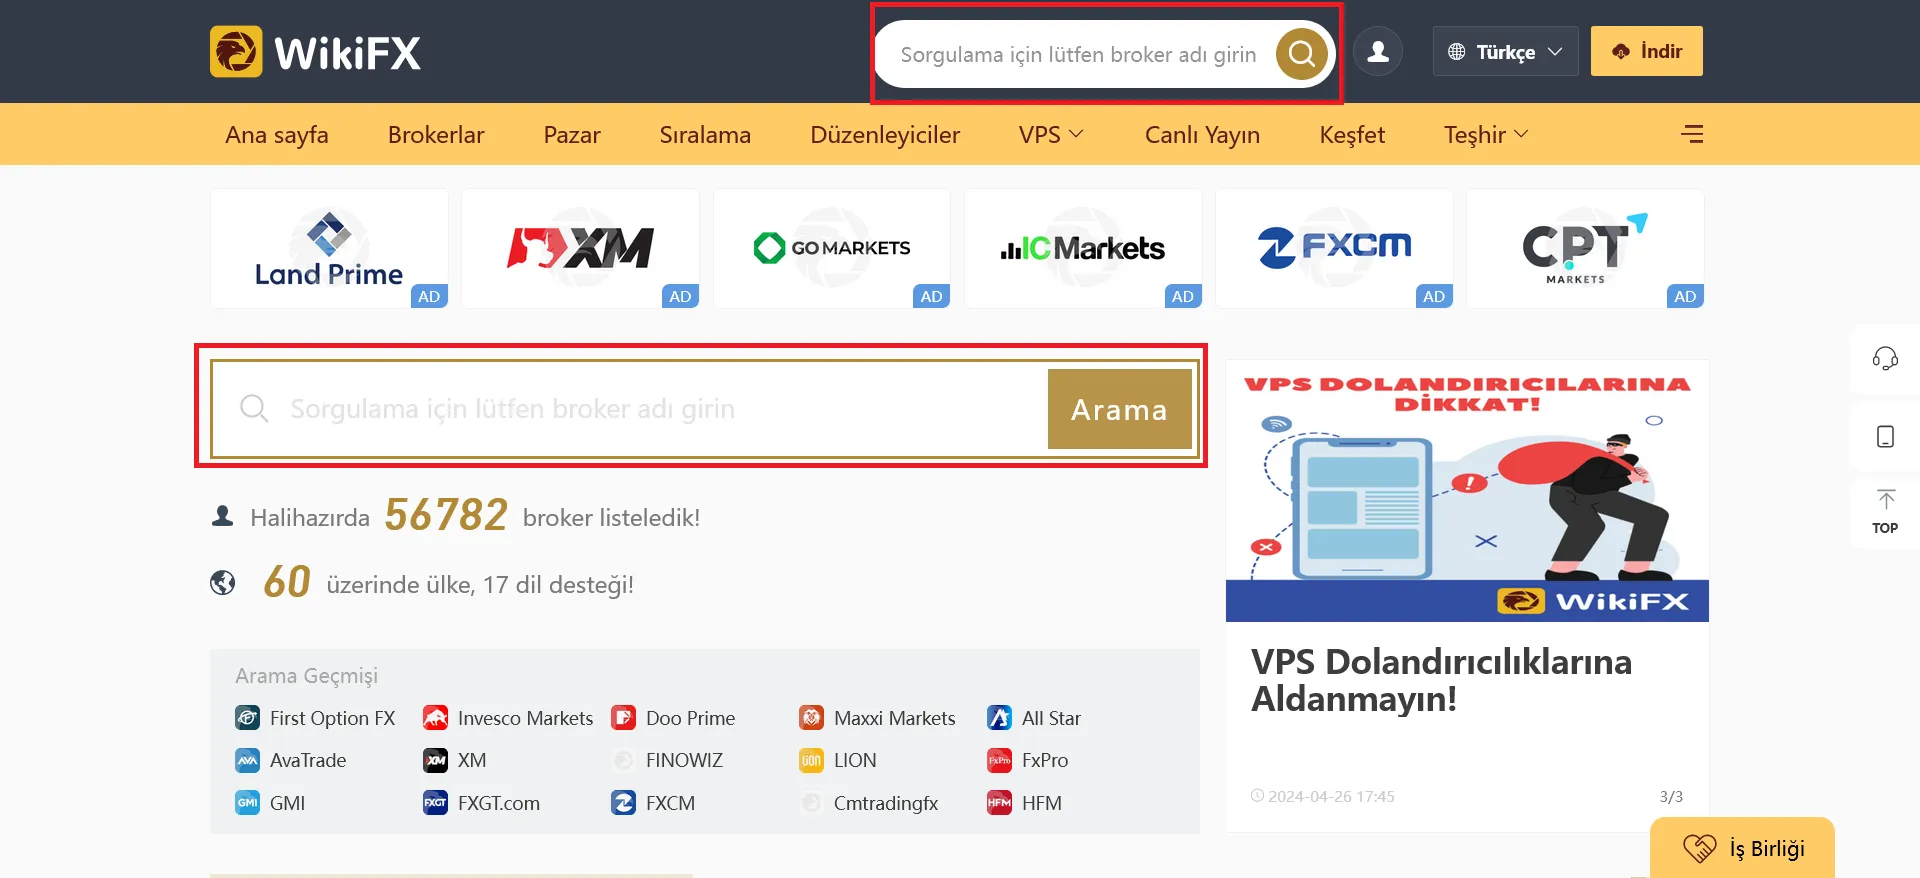Open the Keşfet menu item
1920x878 pixels.
pyautogui.click(x=1352, y=134)
